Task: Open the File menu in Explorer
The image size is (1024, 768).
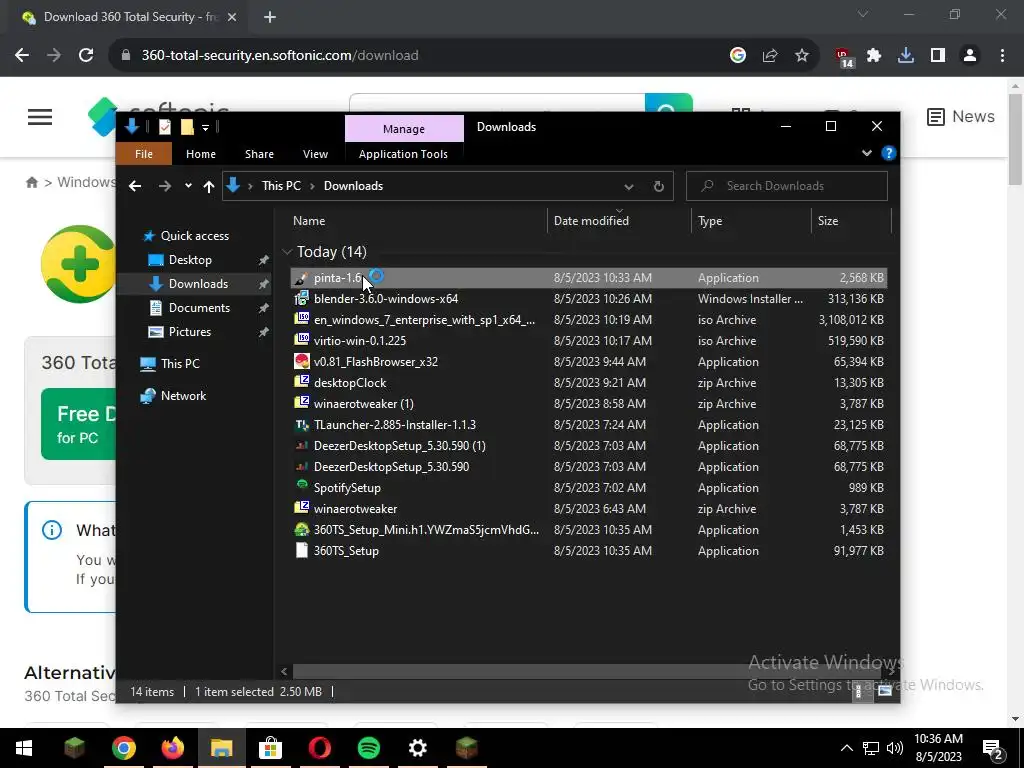Action: [x=144, y=154]
